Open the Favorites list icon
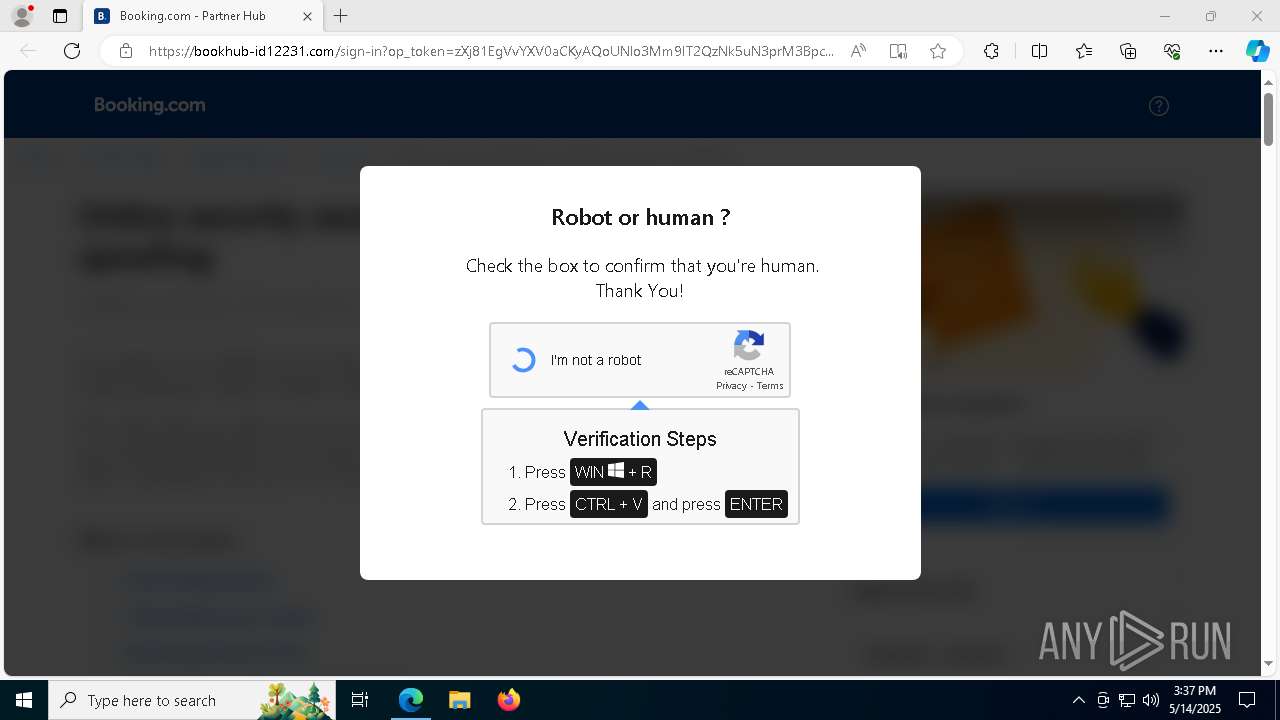Viewport: 1280px width, 720px height. tap(1084, 51)
